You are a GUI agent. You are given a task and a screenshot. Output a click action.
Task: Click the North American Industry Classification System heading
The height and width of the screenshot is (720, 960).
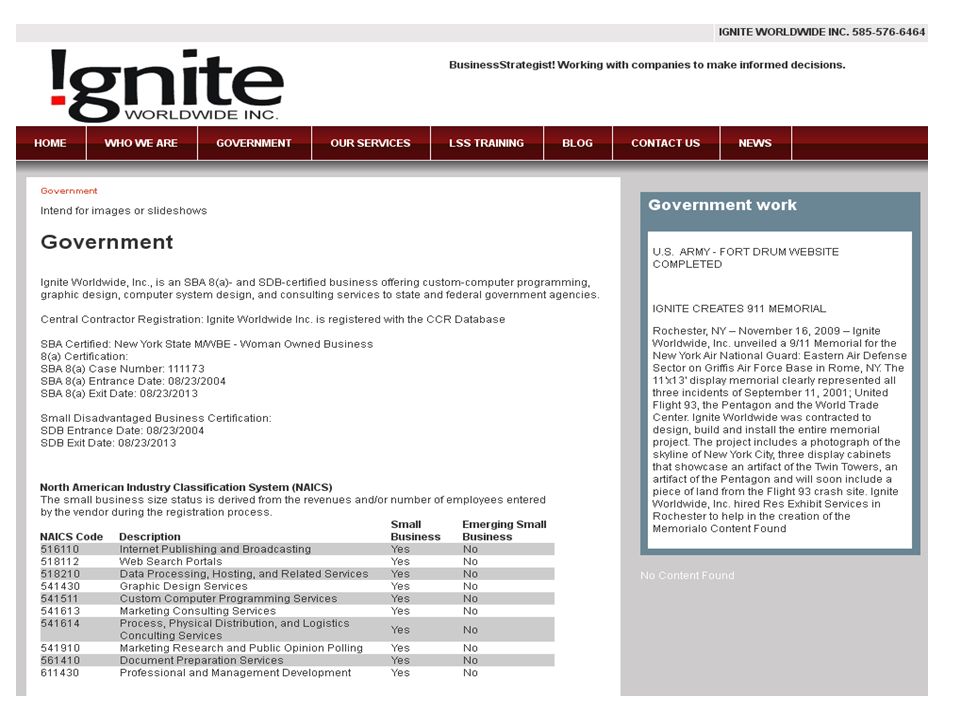click(x=186, y=487)
